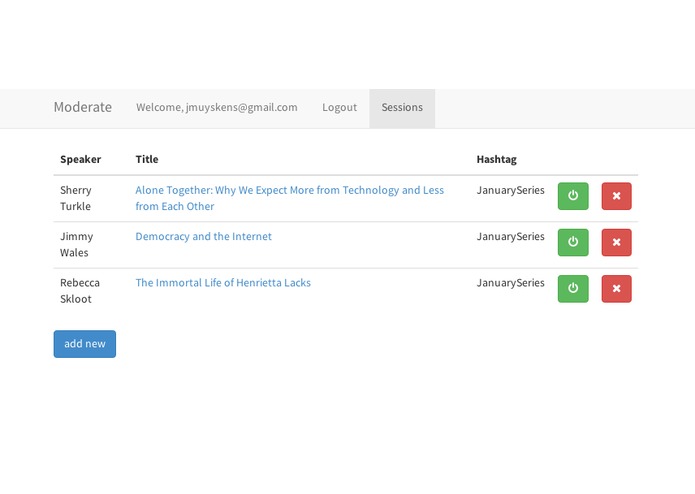695x494 pixels.
Task: Activate the Rebecca Skloot session power button
Action: click(573, 288)
